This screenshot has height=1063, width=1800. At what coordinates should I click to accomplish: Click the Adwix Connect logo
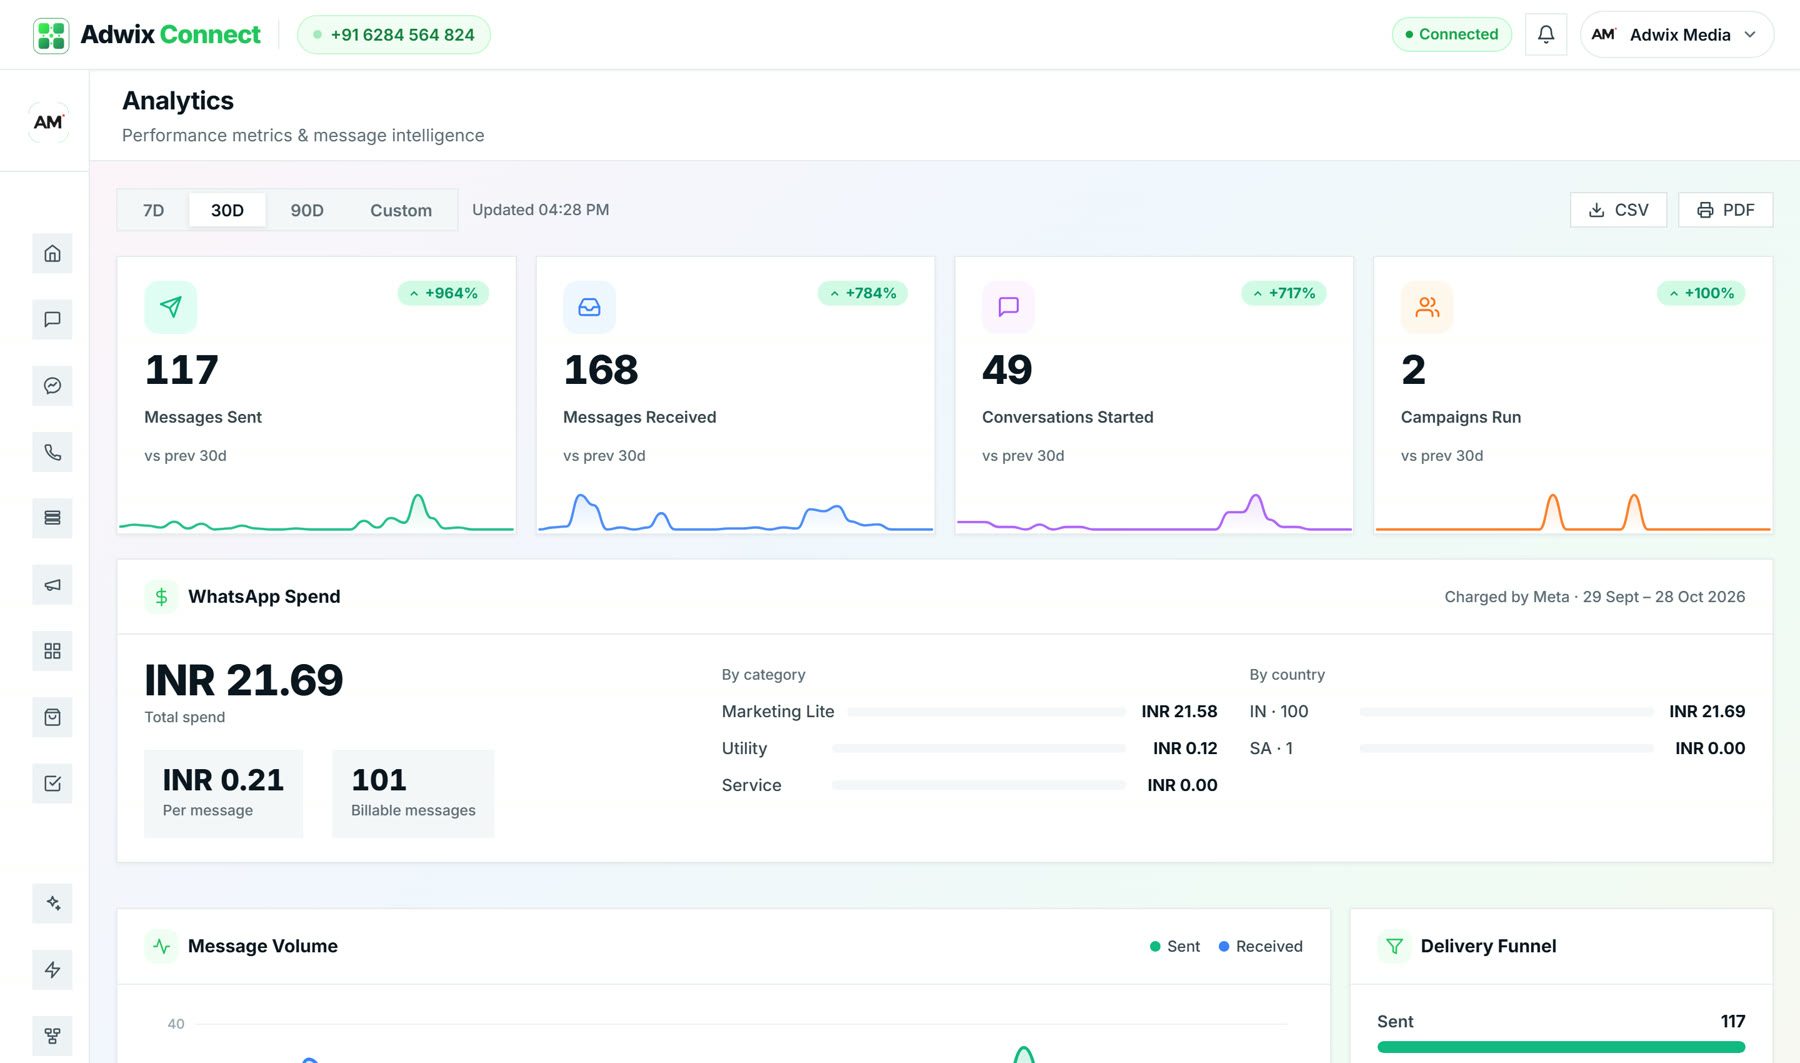(x=147, y=35)
